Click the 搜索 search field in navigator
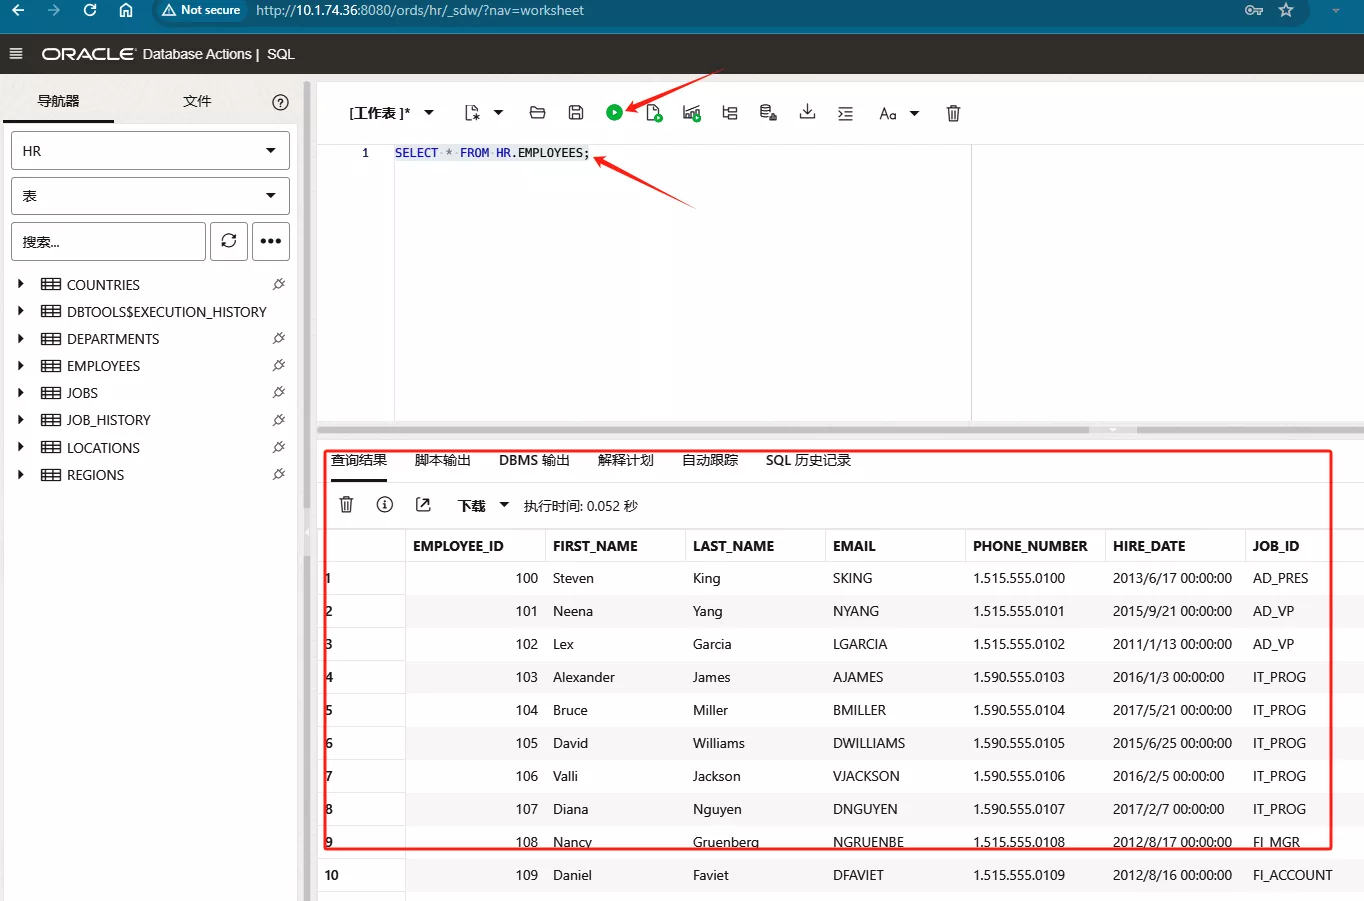The width and height of the screenshot is (1364, 901). coord(108,241)
